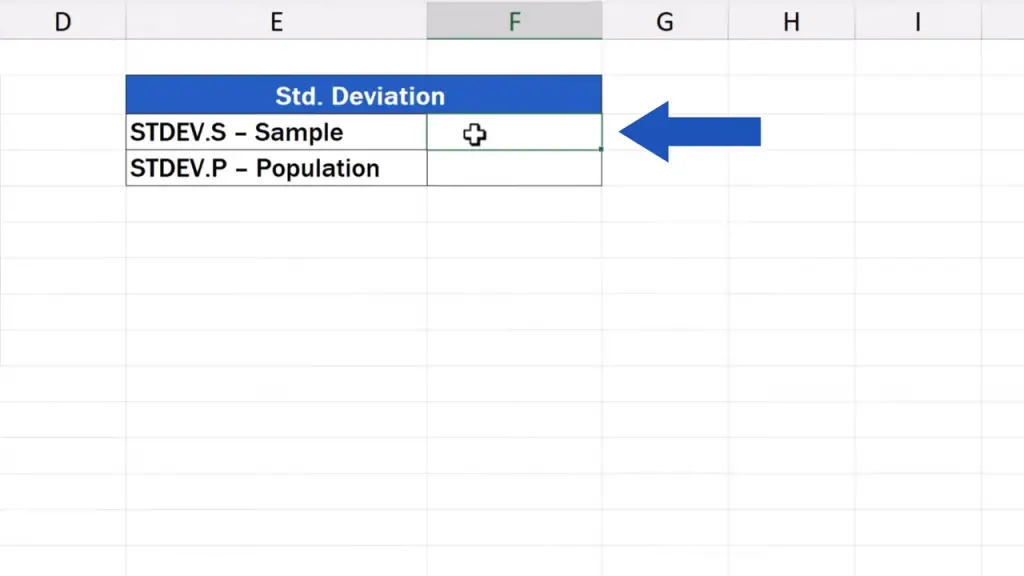The image size is (1024, 576).
Task: Select column D cell left of STDEV.P – Population
Action: [x=62, y=168]
